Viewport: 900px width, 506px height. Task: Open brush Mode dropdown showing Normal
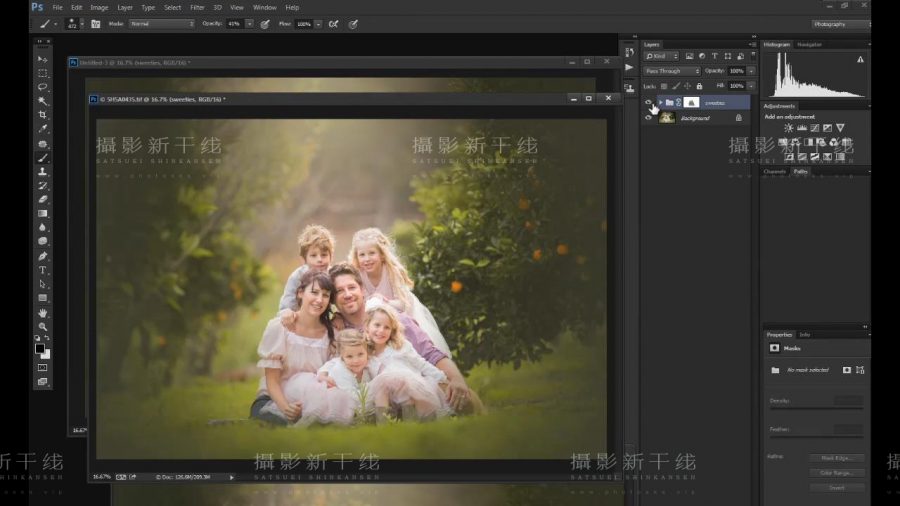(x=162, y=24)
